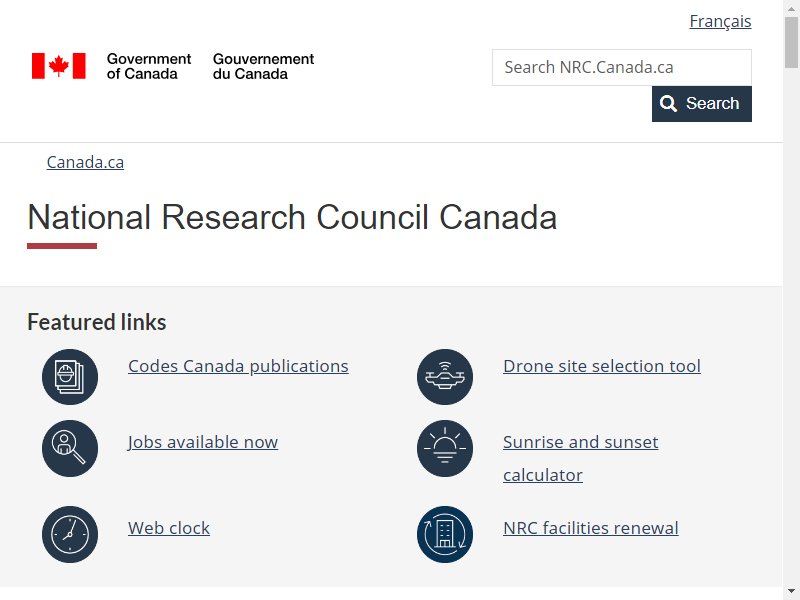
Task: Open Jobs available now link
Action: 203,442
